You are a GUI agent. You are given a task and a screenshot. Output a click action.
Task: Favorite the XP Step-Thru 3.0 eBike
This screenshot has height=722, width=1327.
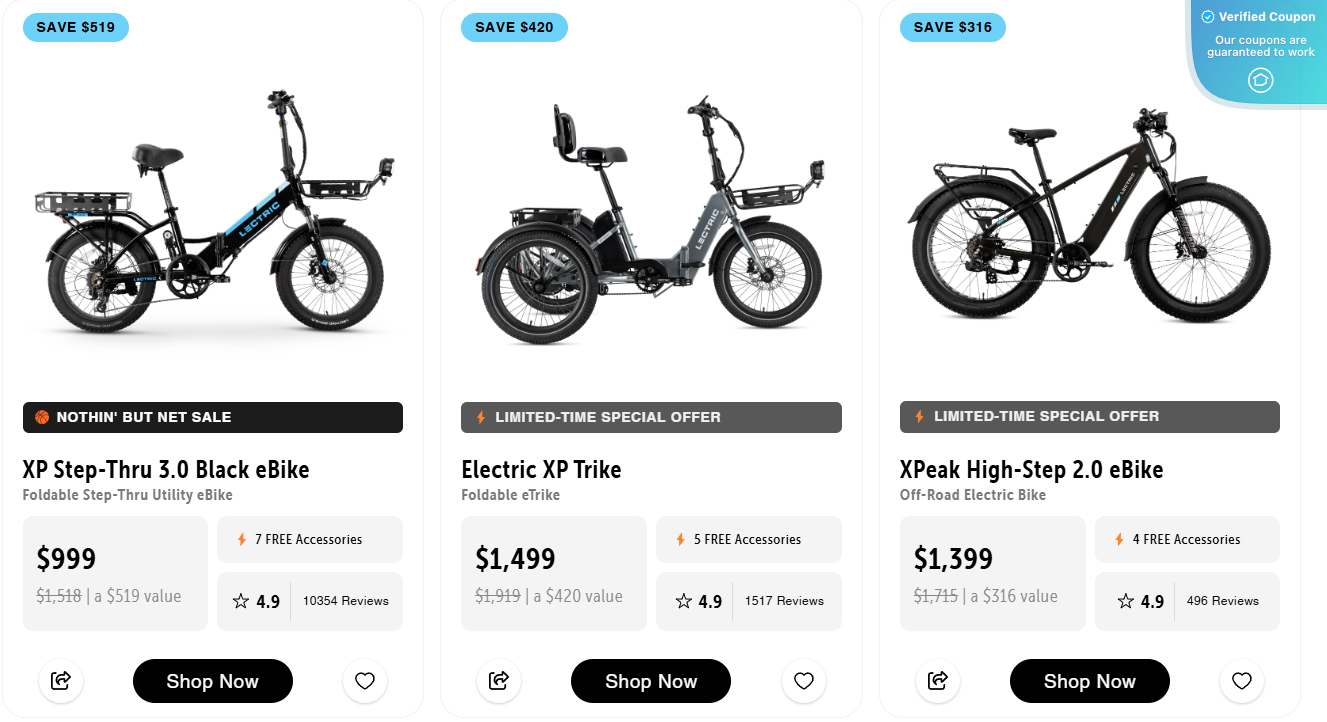[x=364, y=681]
